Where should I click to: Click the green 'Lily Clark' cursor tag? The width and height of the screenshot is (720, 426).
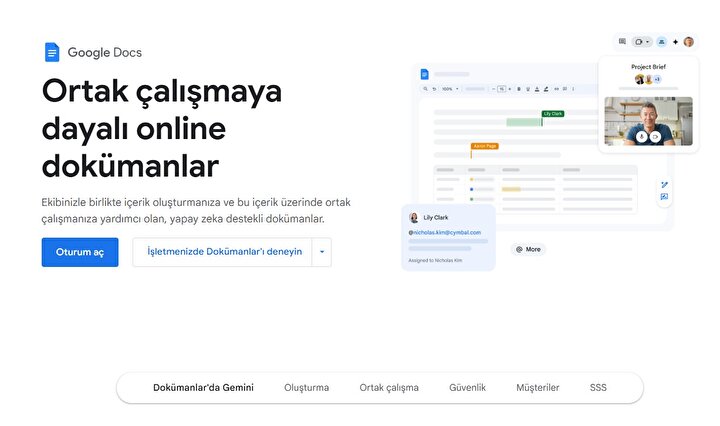pos(553,113)
